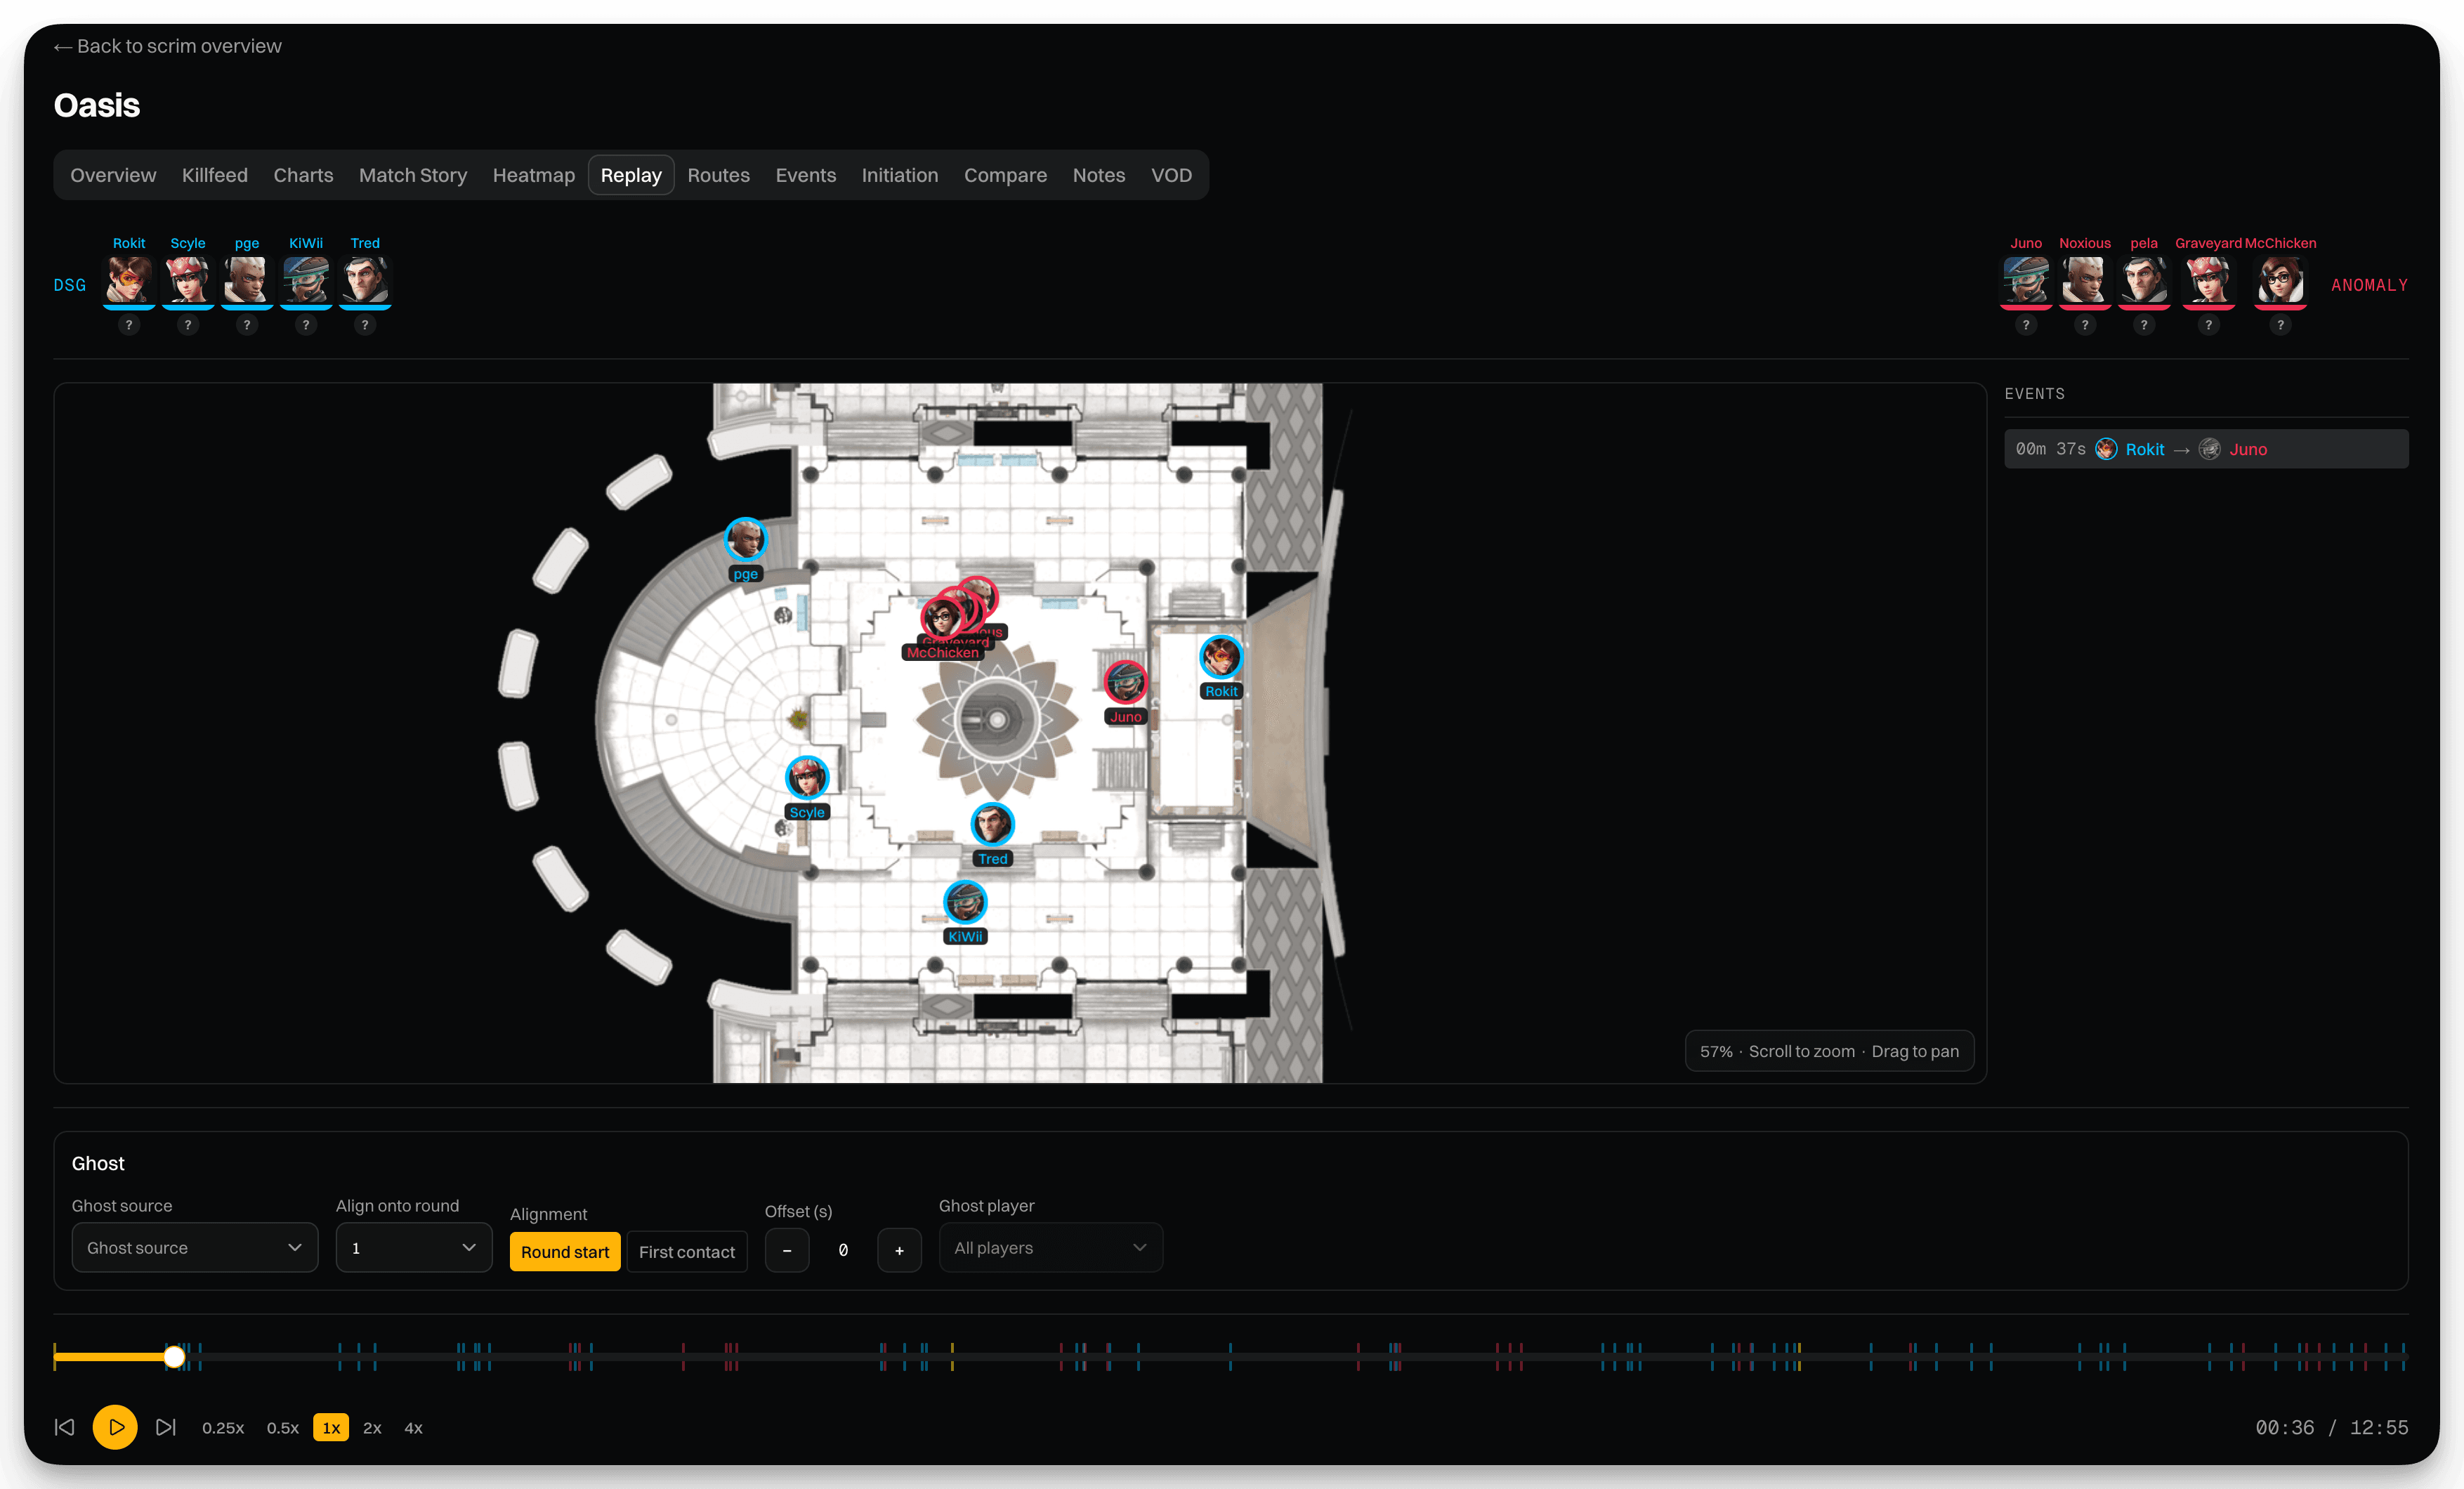Viewport: 2464px width, 1489px height.
Task: Play the replay with the yellow play button
Action: tap(116, 1427)
